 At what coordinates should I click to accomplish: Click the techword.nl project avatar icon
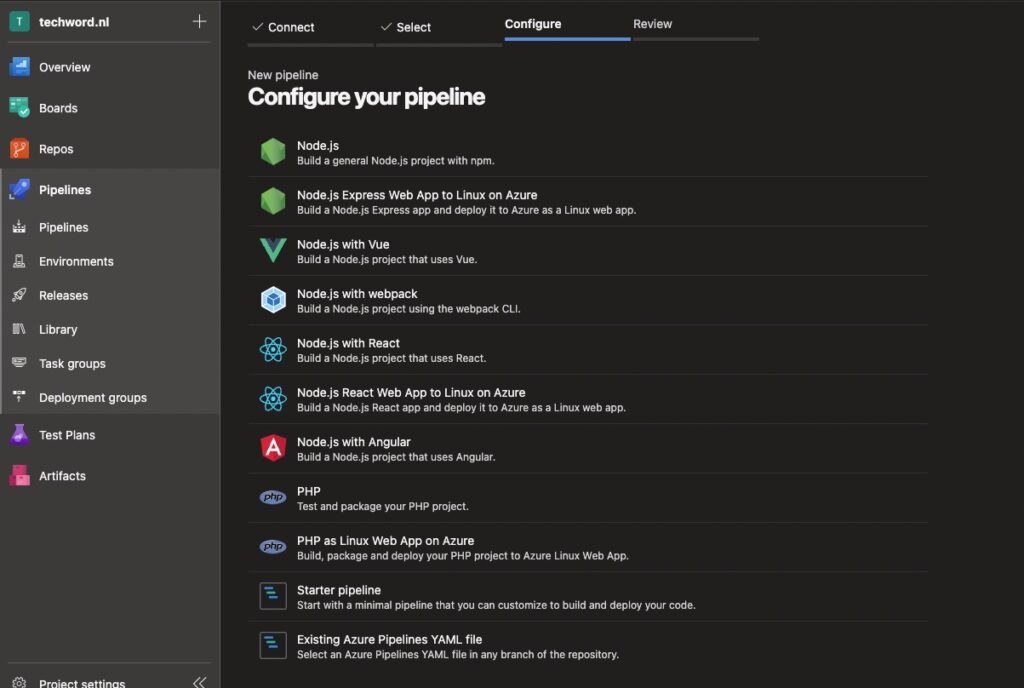pyautogui.click(x=19, y=22)
